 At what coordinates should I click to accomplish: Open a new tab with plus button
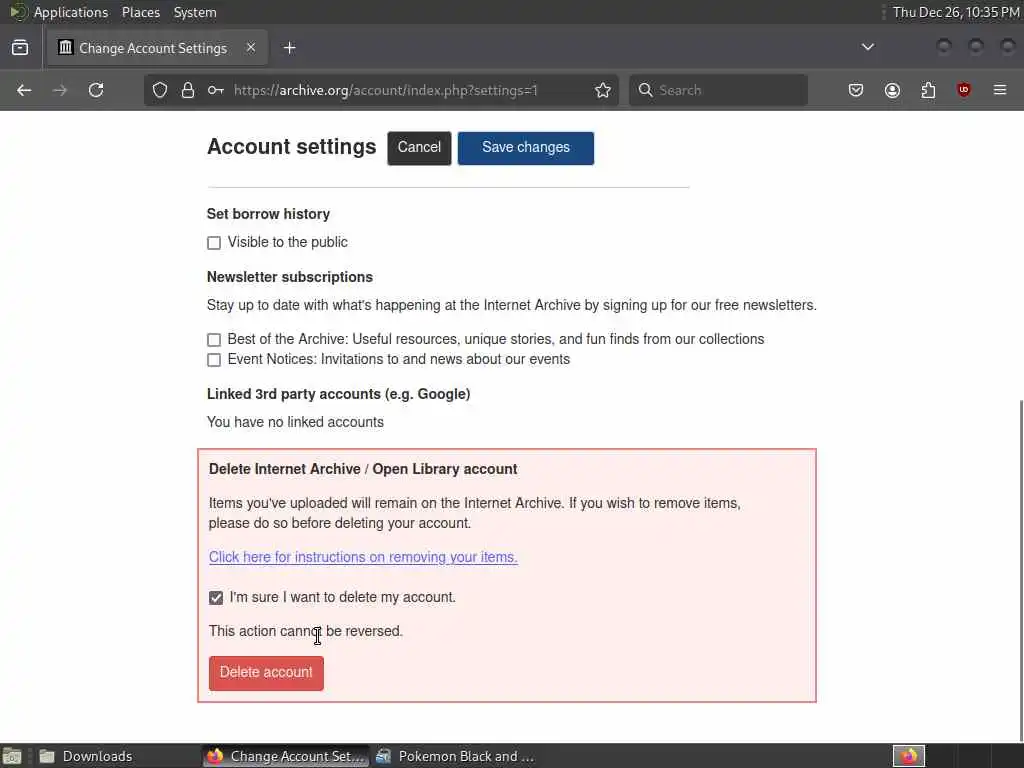tap(290, 48)
